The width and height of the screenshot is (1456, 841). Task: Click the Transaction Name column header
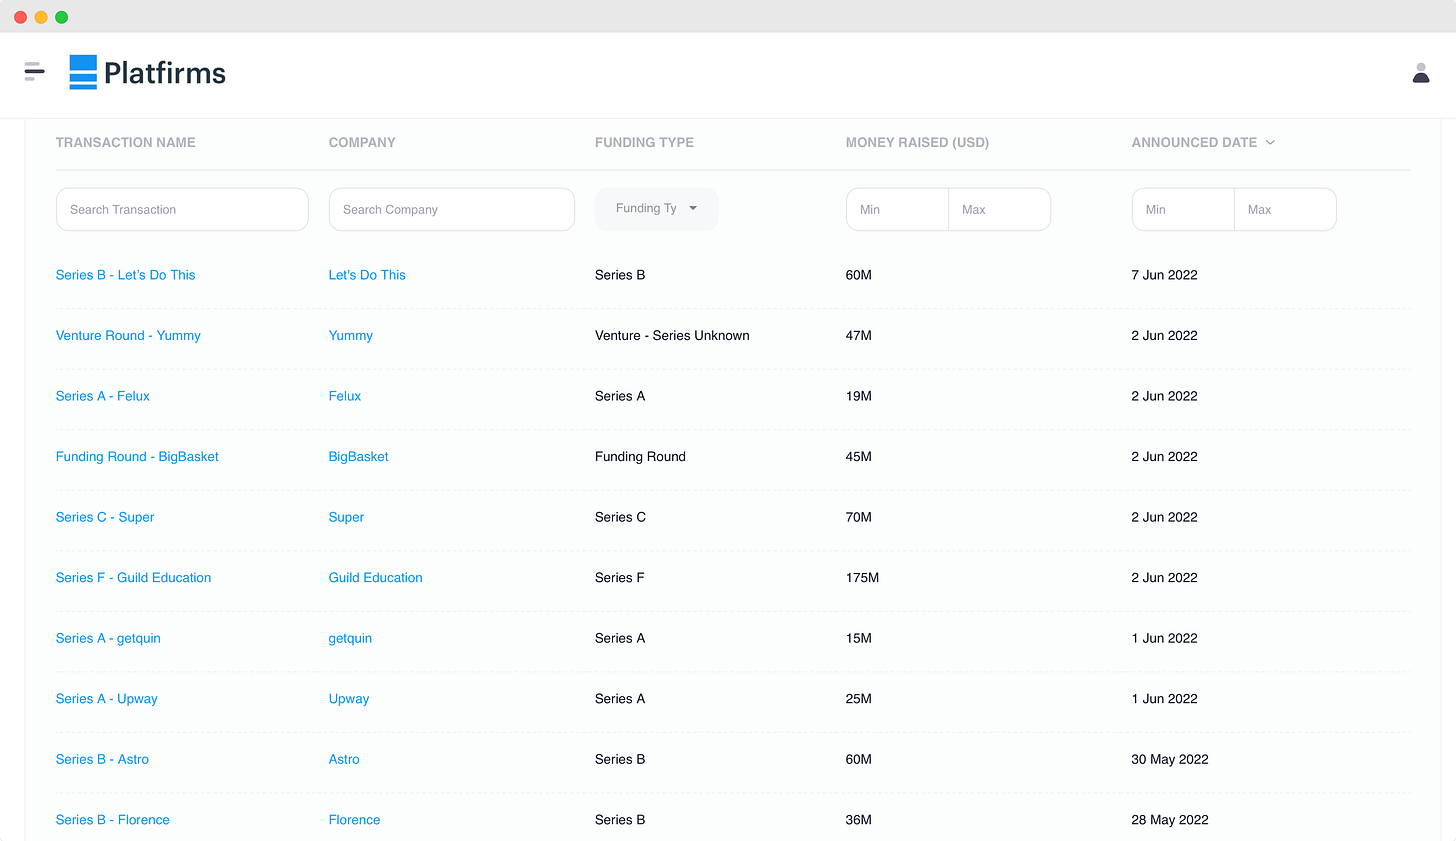(x=126, y=142)
